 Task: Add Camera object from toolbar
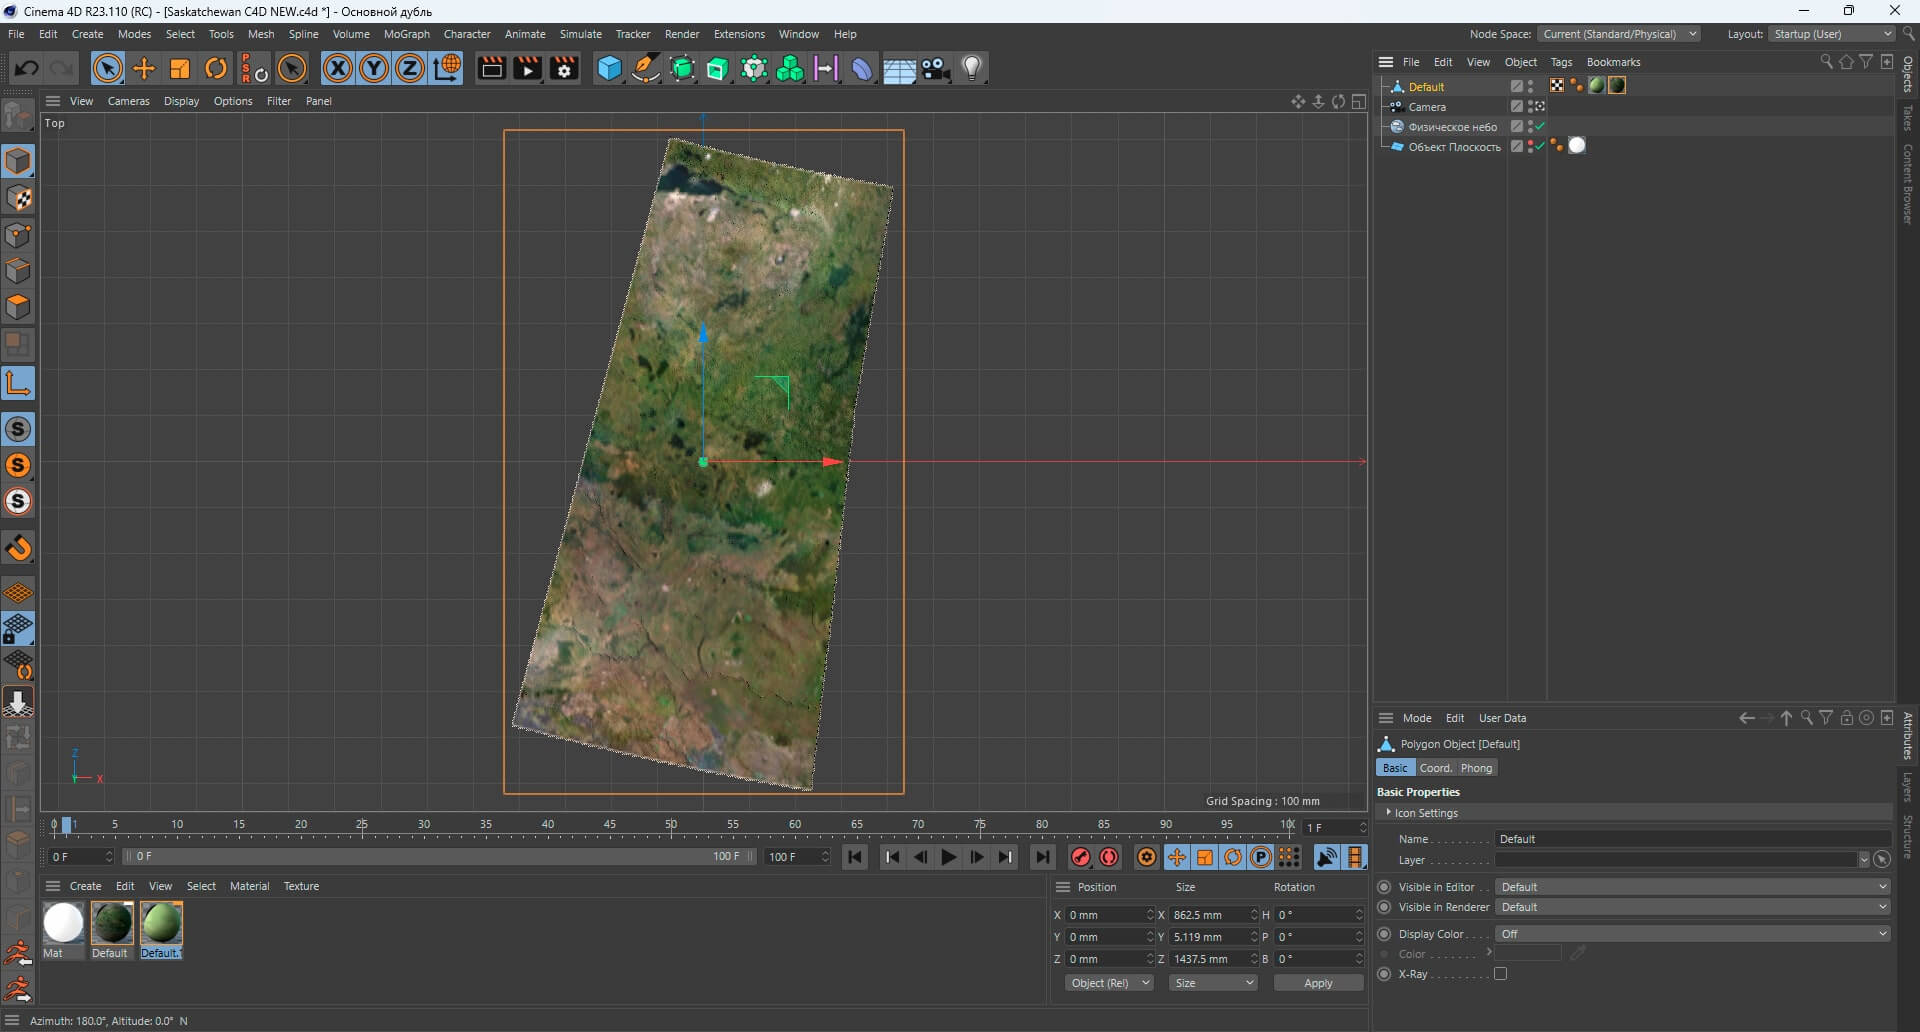(x=936, y=68)
